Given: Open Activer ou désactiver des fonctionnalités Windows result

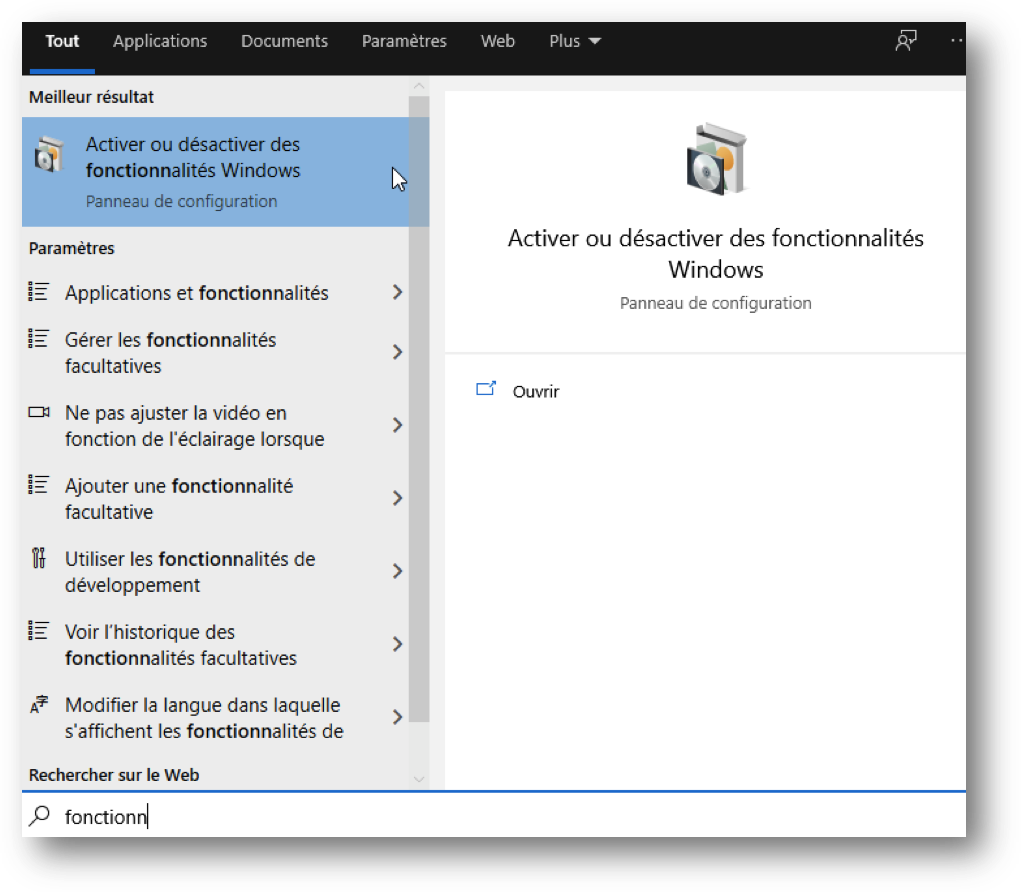Looking at the screenshot, I should coord(216,172).
